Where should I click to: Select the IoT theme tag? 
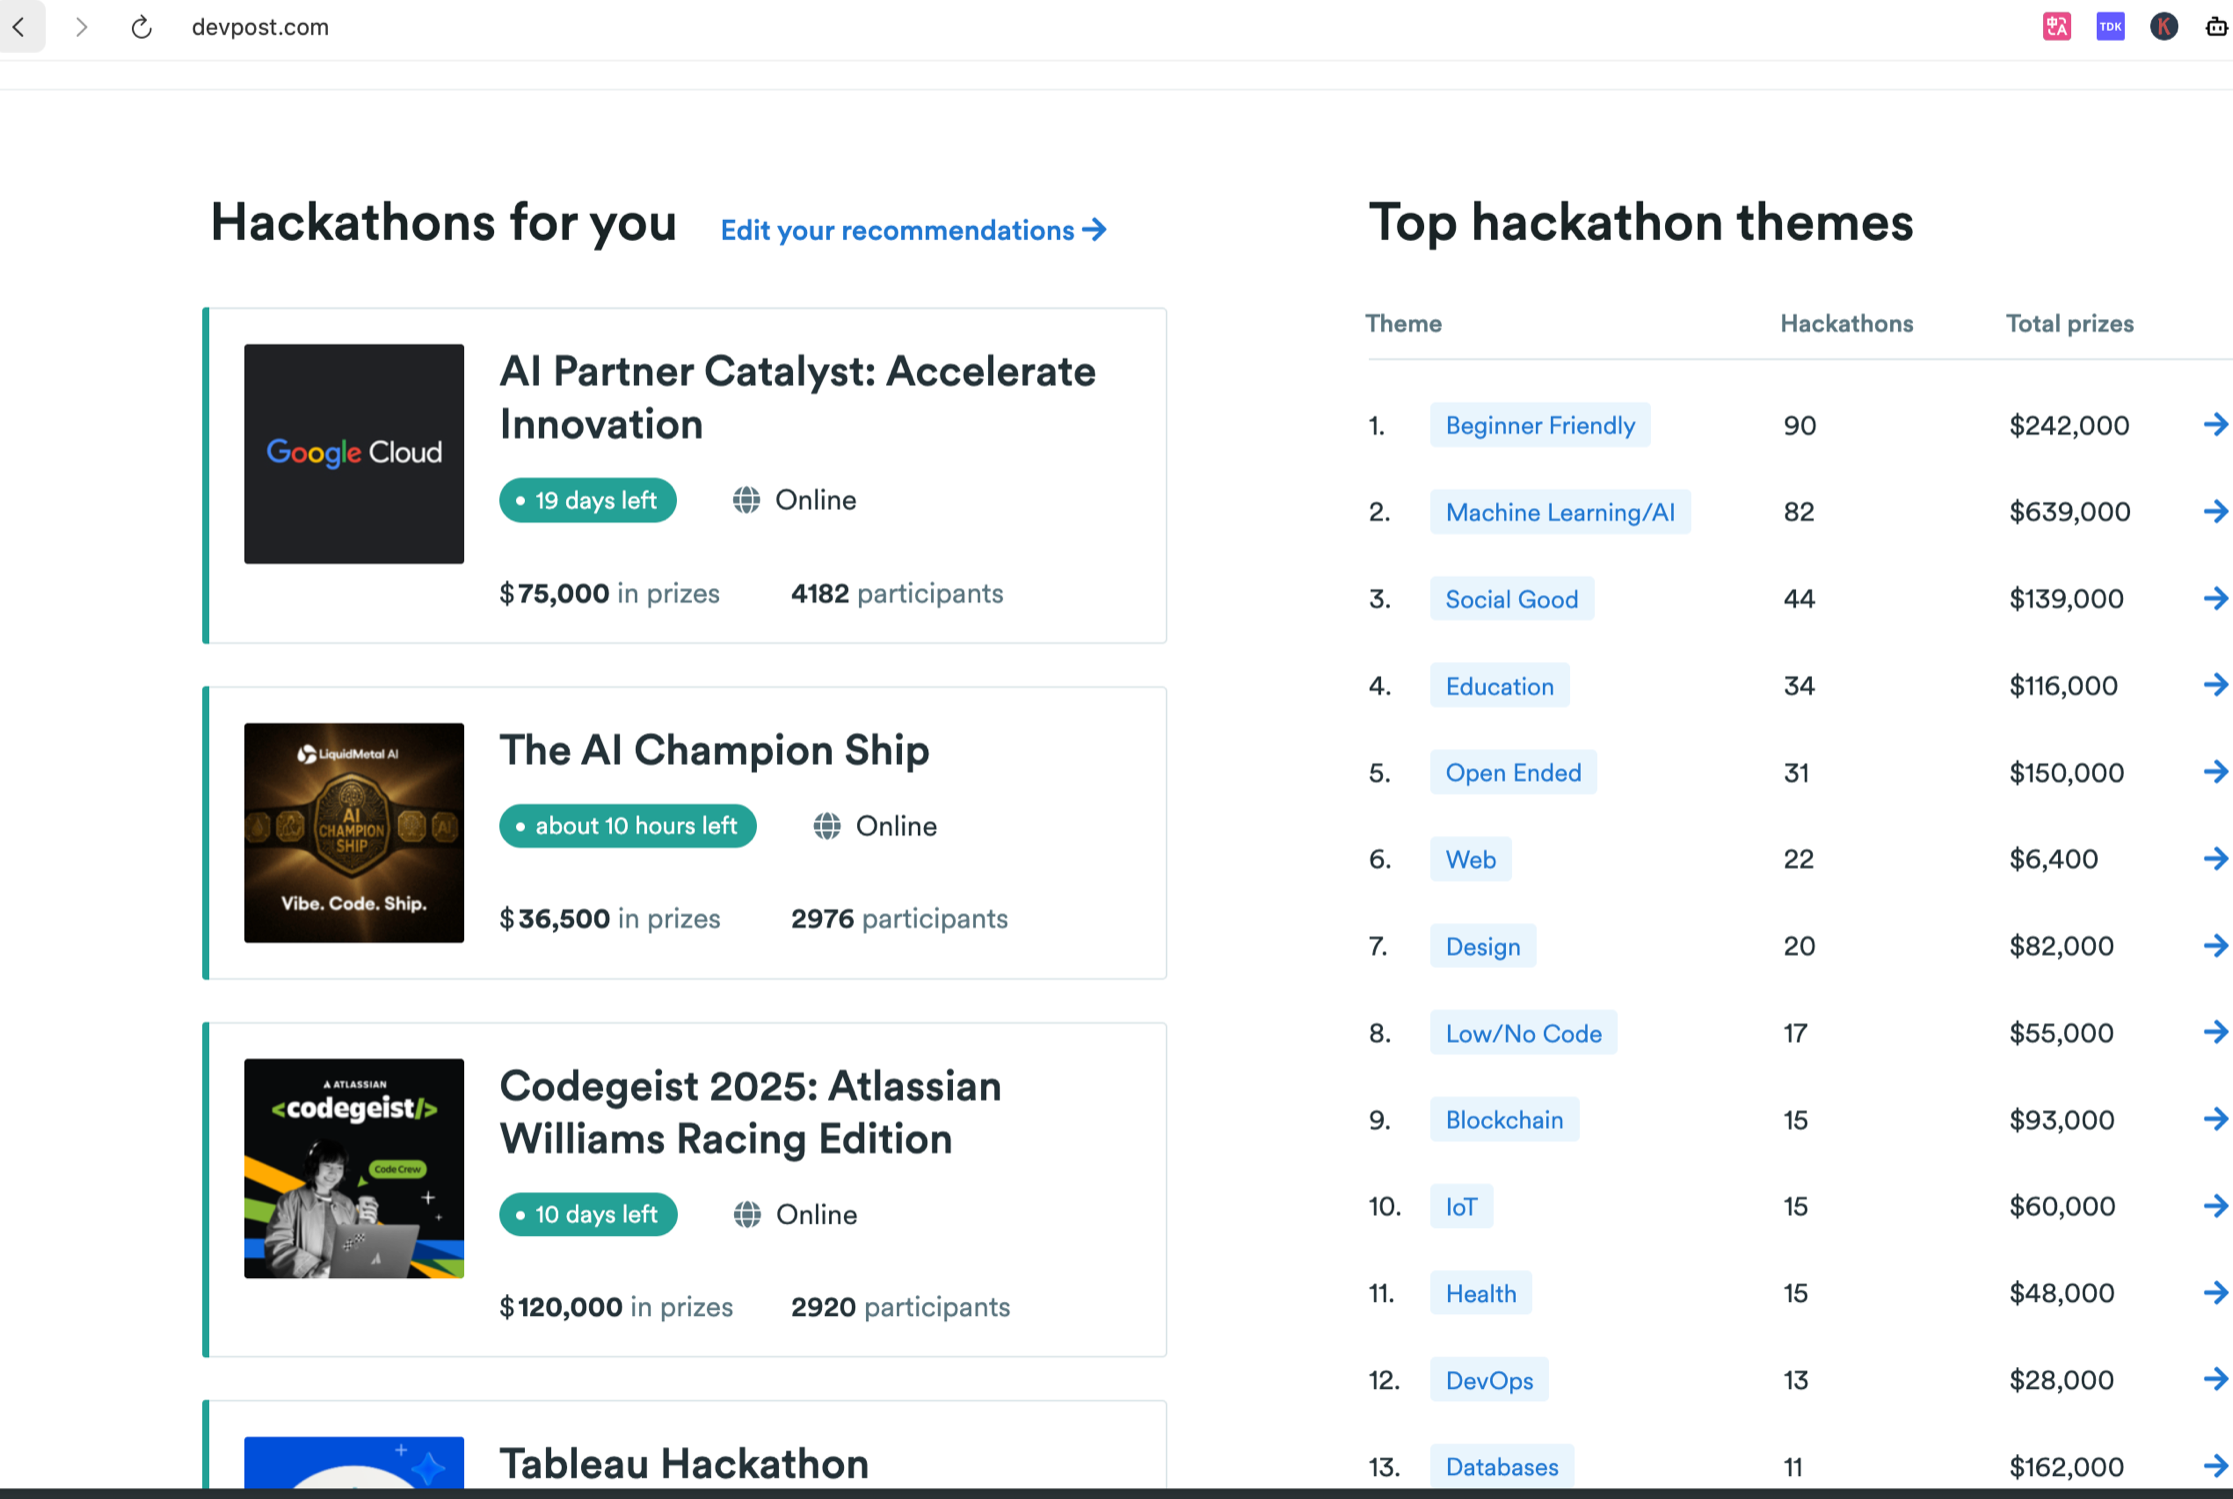pyautogui.click(x=1461, y=1207)
